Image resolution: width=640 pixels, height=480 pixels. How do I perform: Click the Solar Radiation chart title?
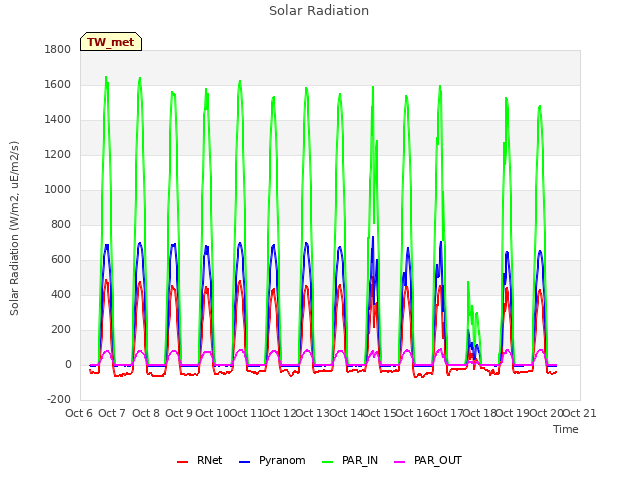pyautogui.click(x=319, y=11)
